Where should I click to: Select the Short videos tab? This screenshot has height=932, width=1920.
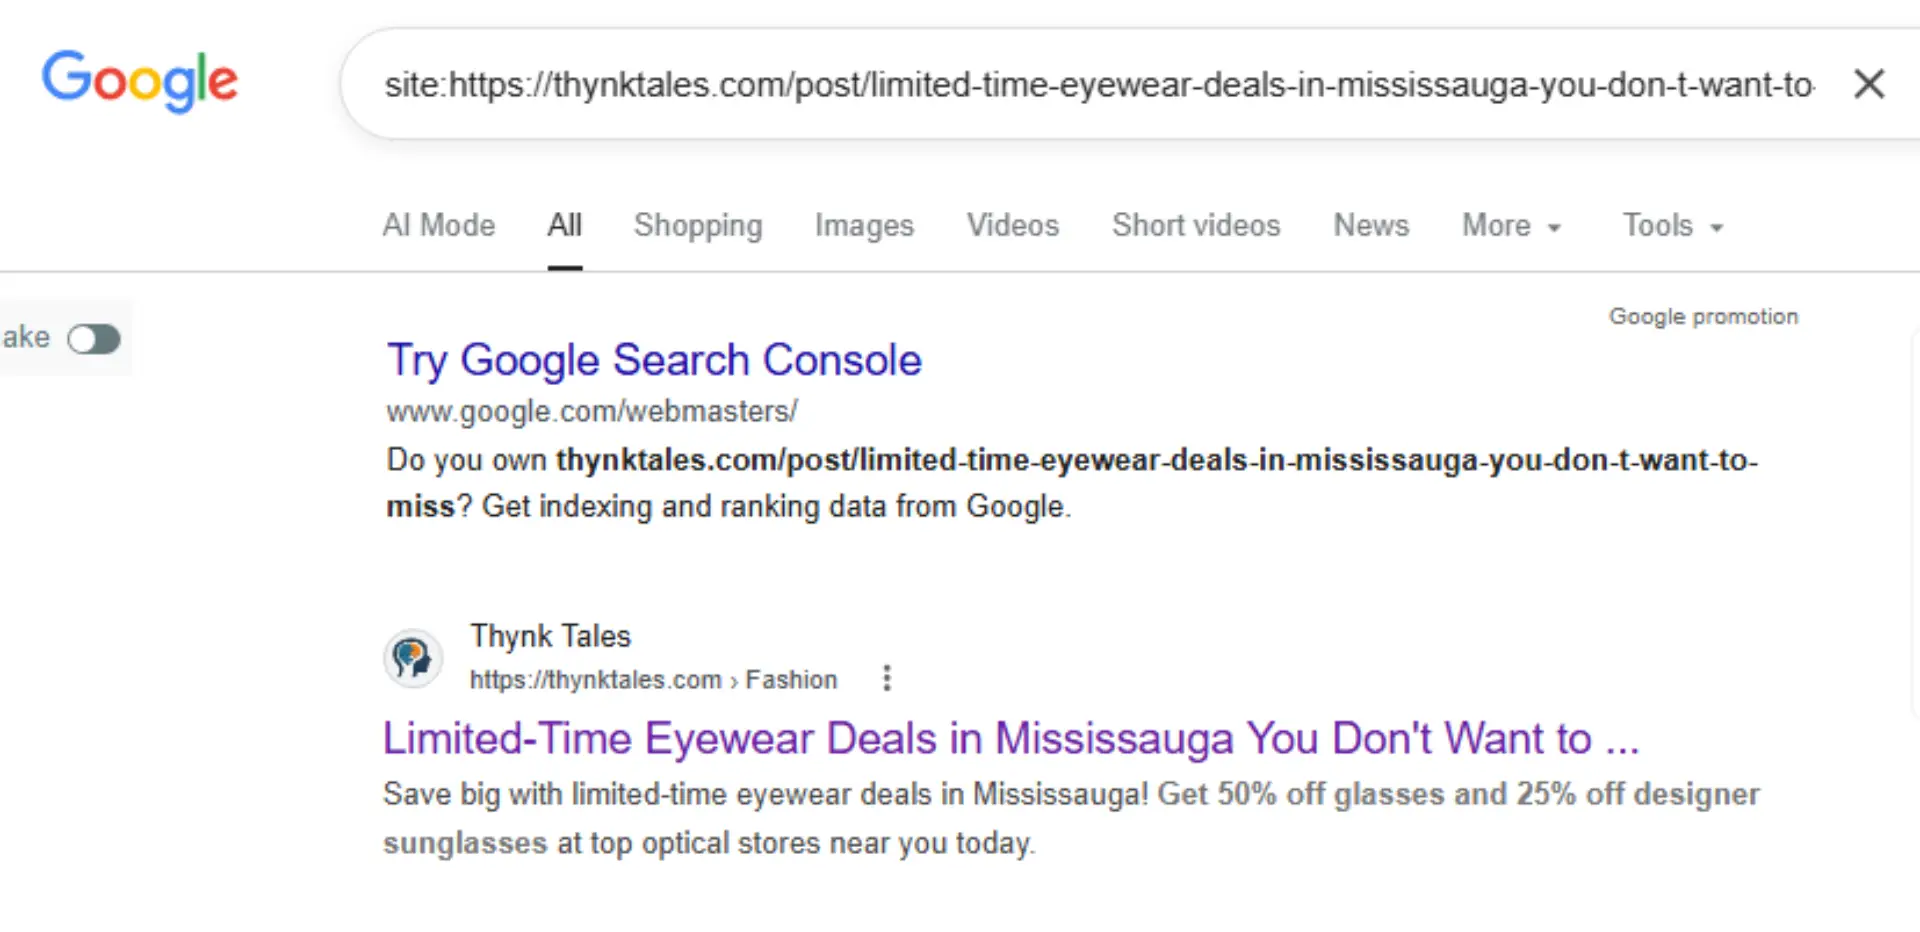coord(1196,226)
